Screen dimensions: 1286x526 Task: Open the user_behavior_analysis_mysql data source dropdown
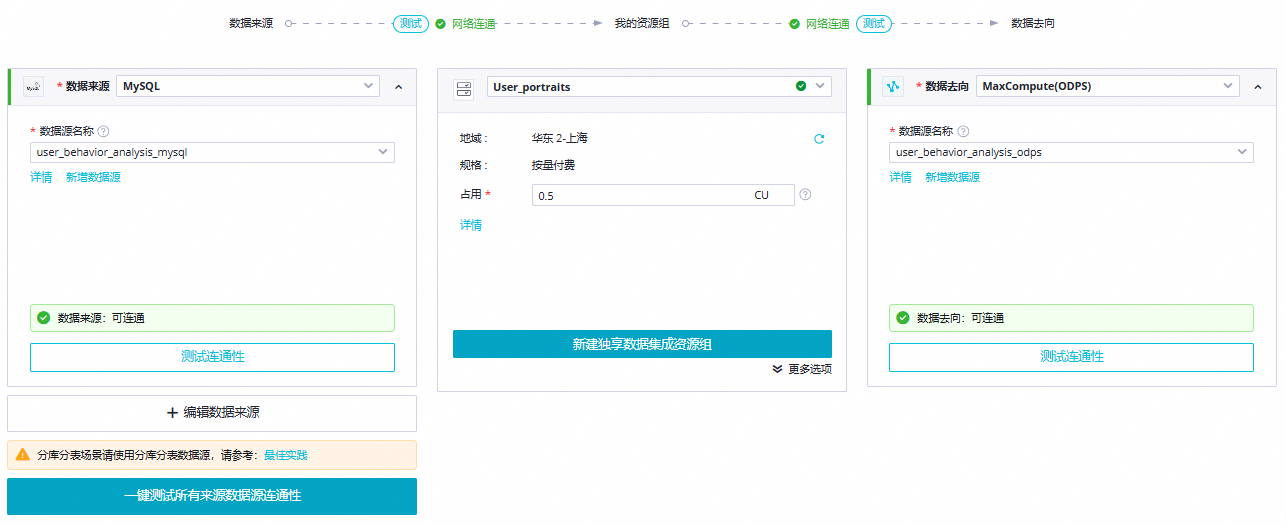click(x=212, y=152)
